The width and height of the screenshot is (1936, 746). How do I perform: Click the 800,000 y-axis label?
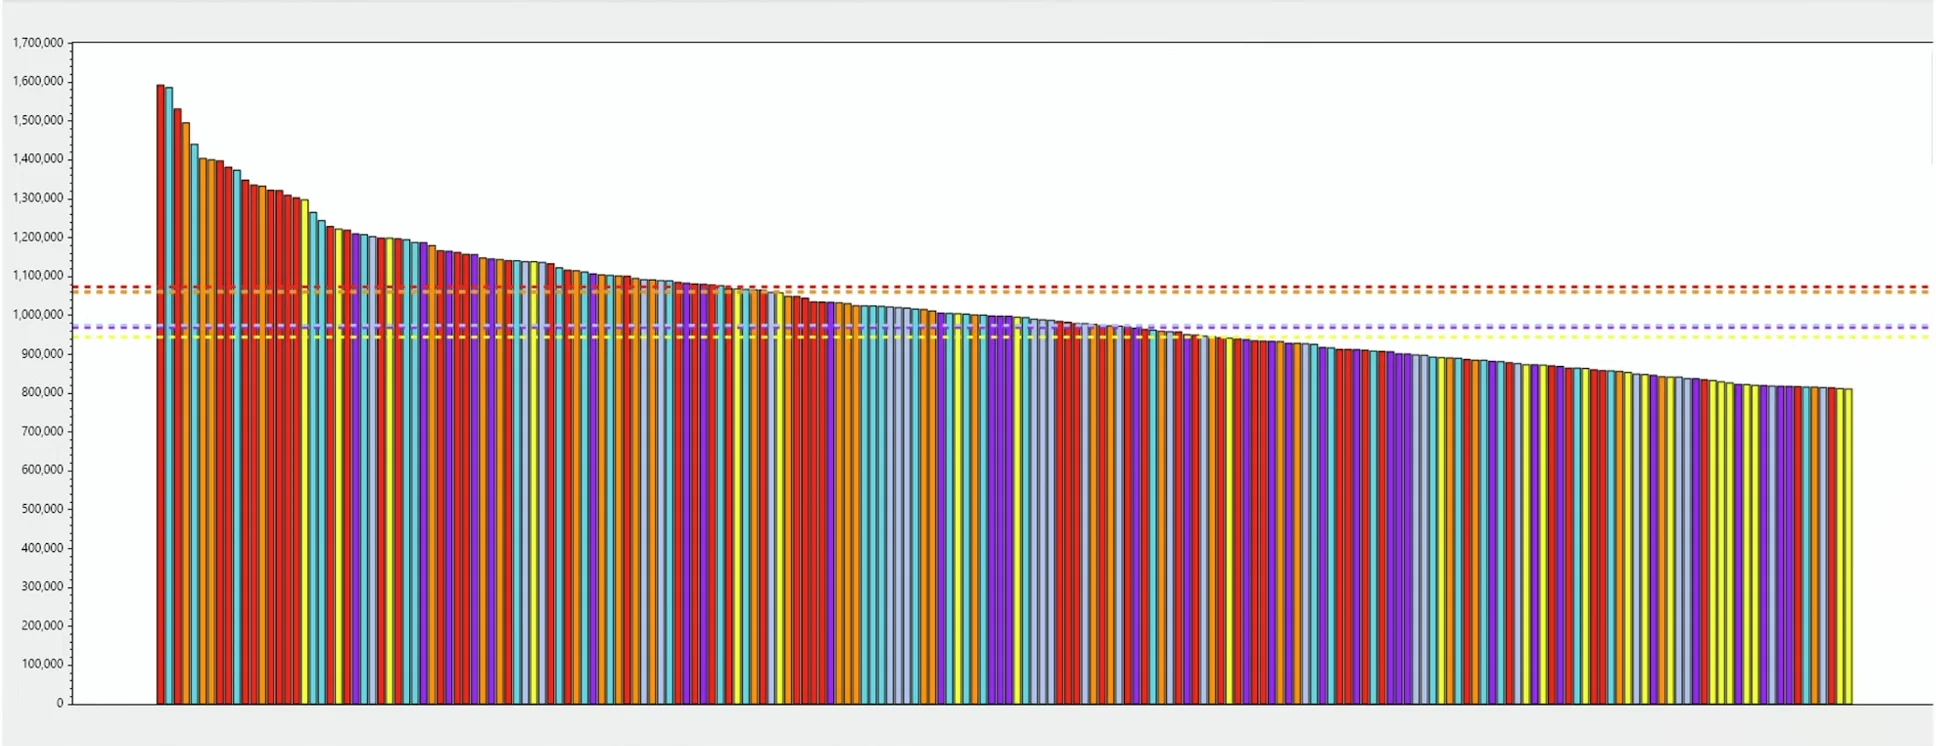(x=42, y=393)
